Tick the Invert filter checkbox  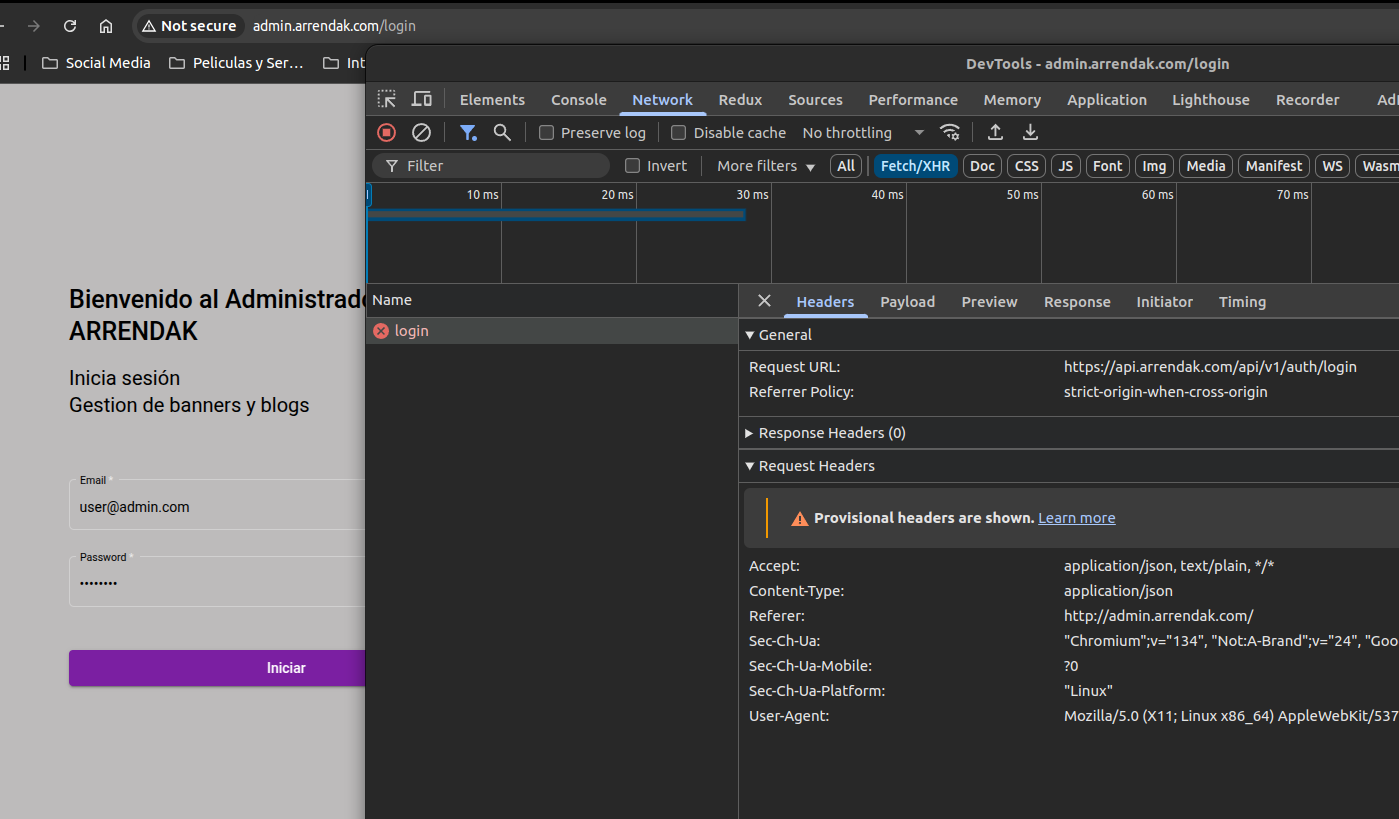point(632,166)
